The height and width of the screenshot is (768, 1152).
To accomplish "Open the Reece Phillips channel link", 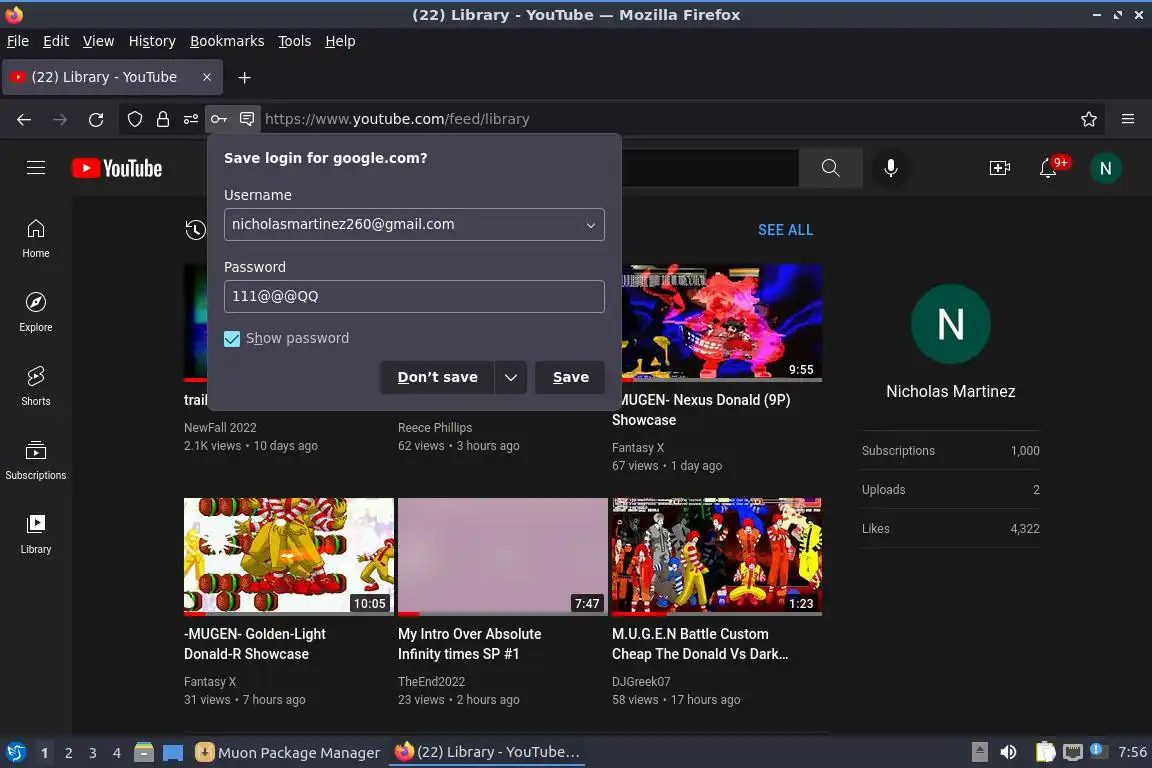I will tap(435, 428).
